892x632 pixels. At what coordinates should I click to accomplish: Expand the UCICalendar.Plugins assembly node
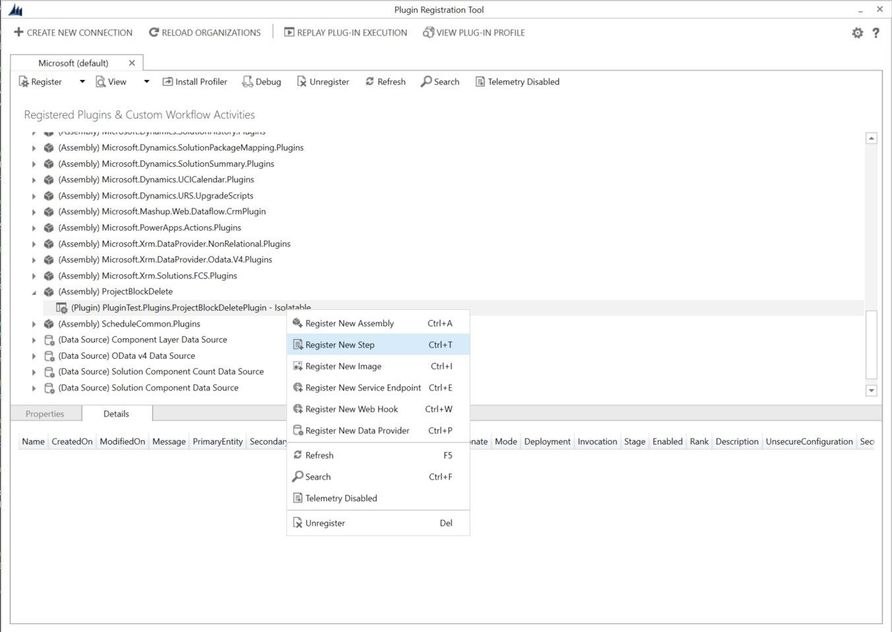click(x=34, y=180)
